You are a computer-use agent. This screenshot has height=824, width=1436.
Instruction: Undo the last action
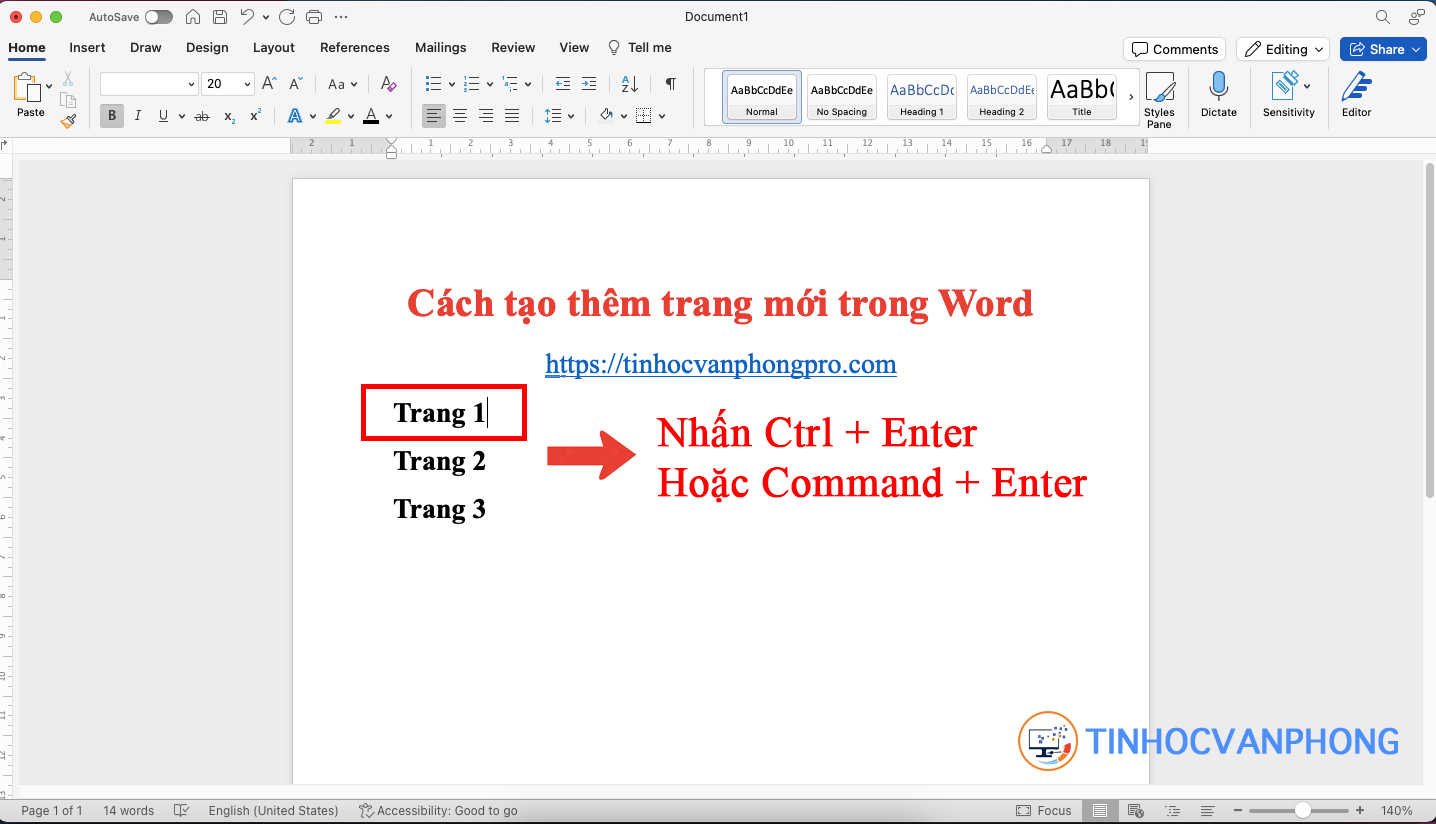click(247, 17)
